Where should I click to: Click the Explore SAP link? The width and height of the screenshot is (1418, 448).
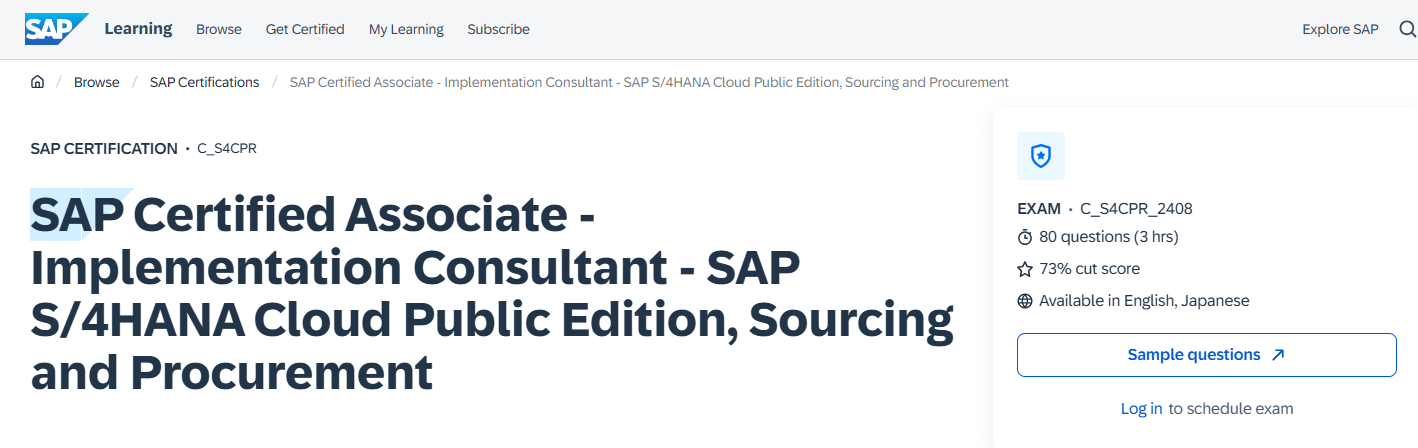[1340, 29]
